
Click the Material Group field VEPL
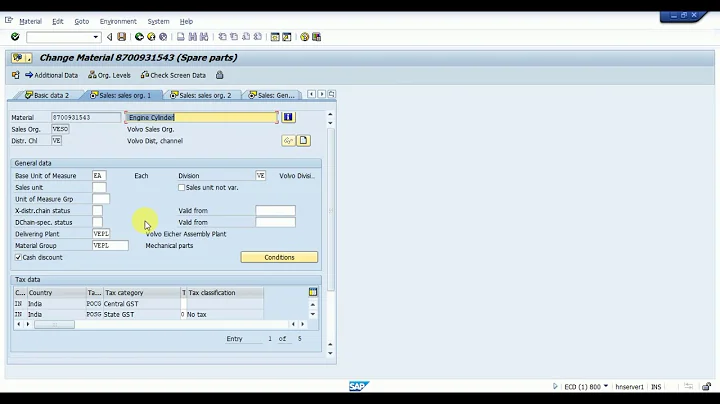click(x=110, y=246)
